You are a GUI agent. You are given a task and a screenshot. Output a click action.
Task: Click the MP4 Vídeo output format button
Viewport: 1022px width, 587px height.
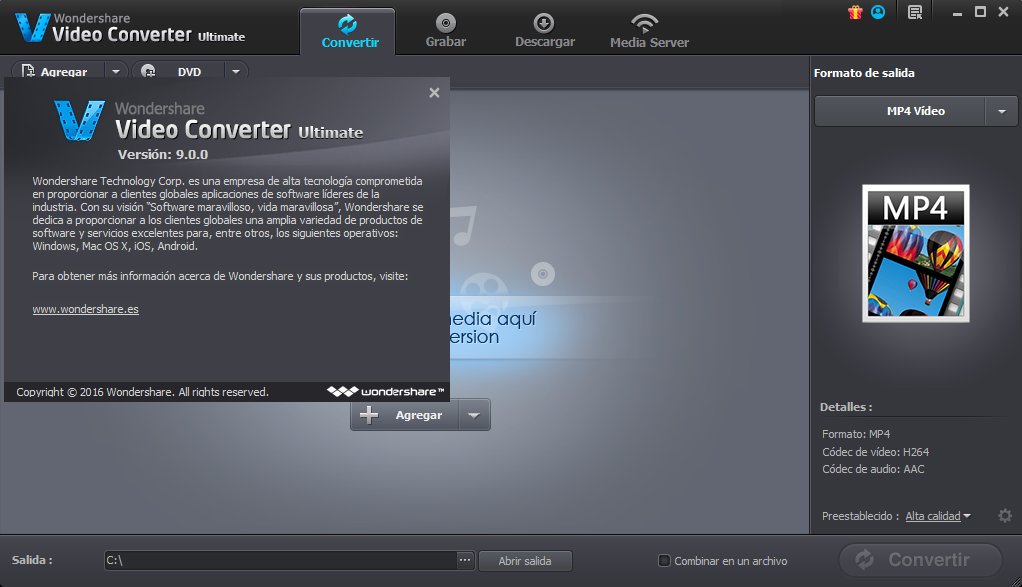[x=900, y=111]
